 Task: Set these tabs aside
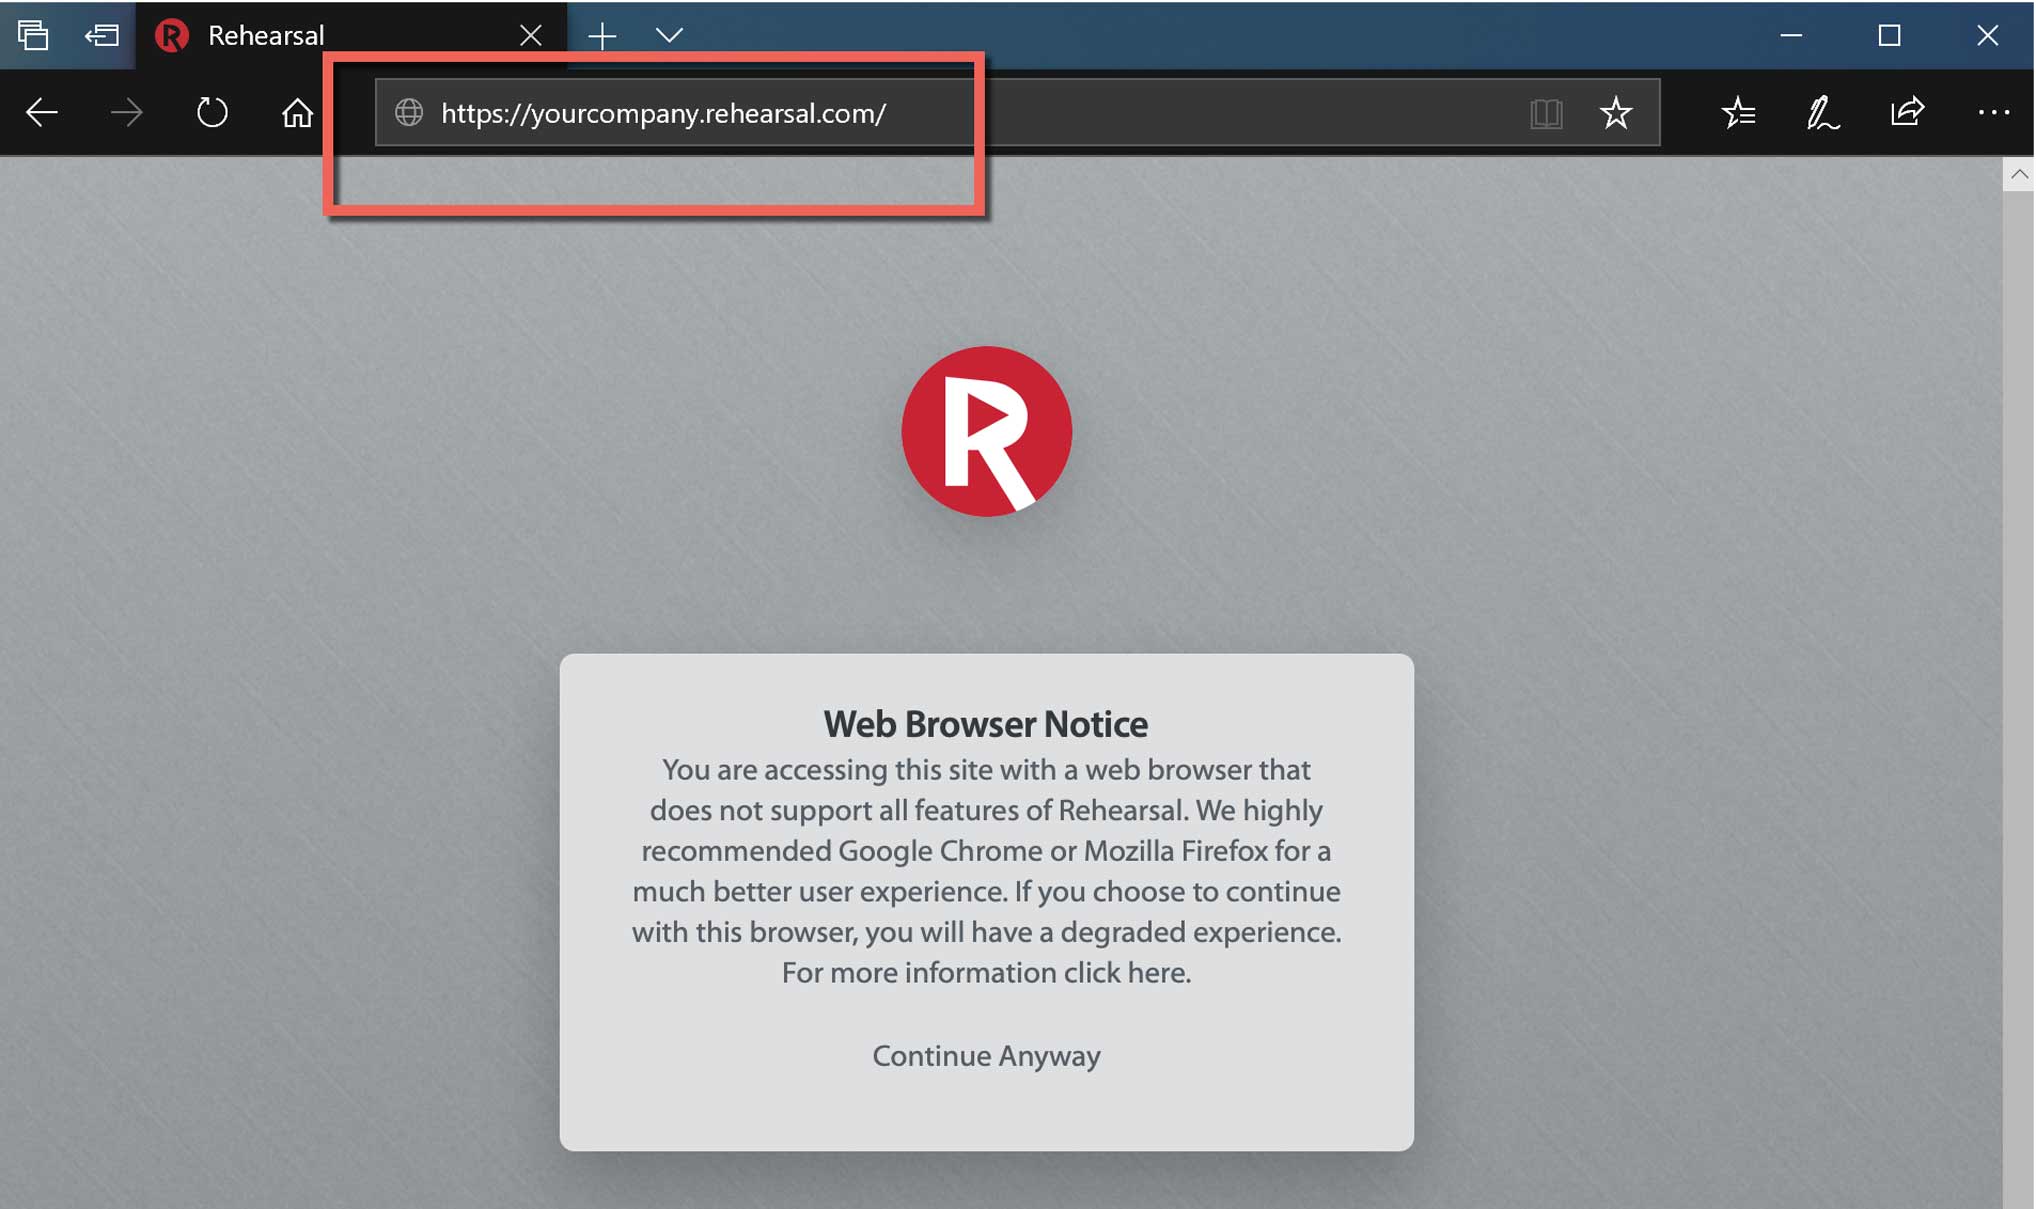click(101, 35)
